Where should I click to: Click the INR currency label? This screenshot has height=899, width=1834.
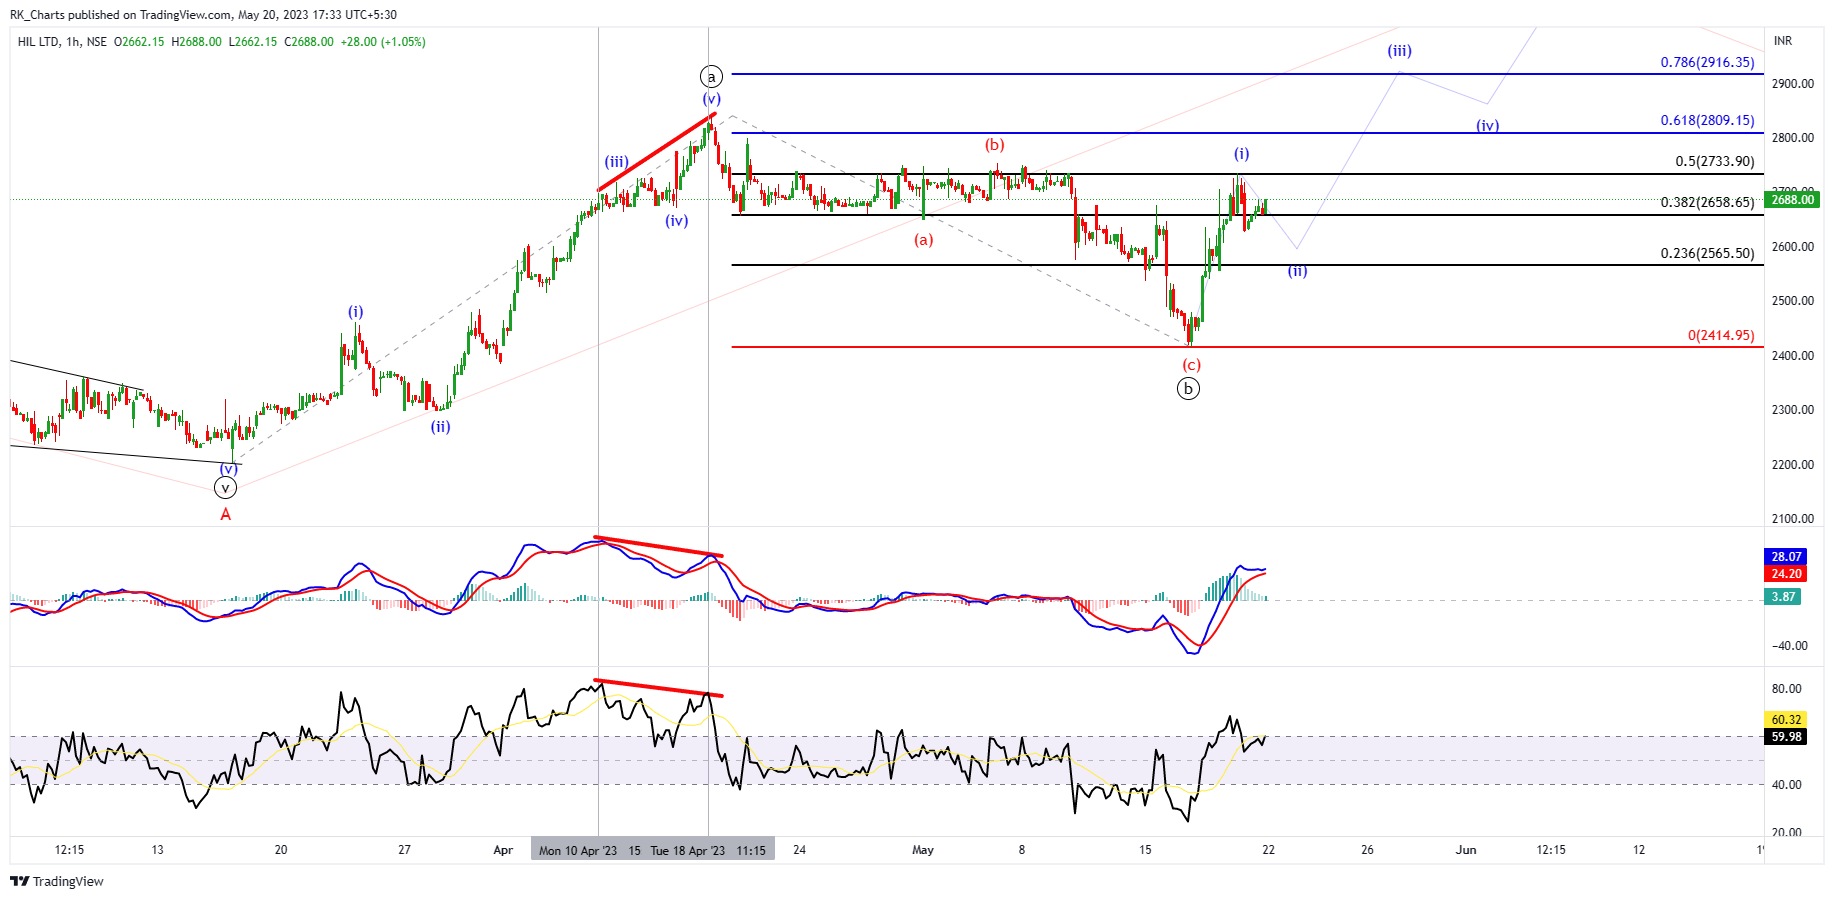click(x=1783, y=41)
